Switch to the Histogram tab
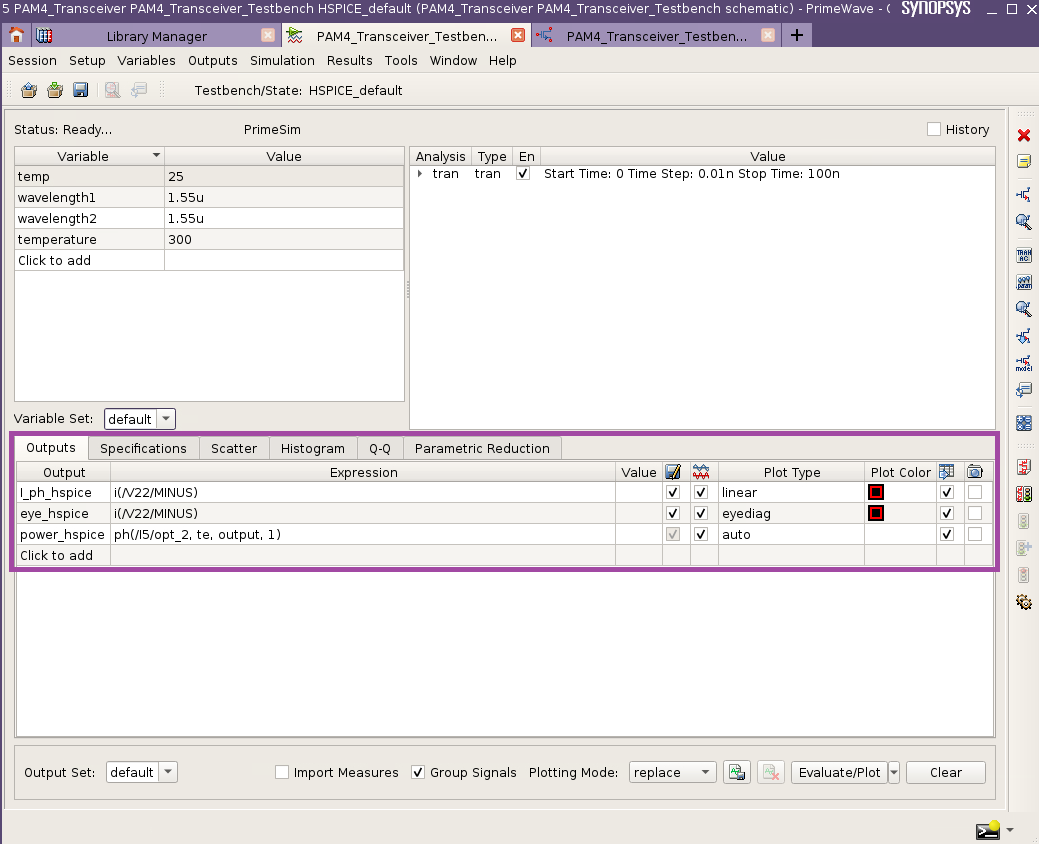The height and width of the screenshot is (844, 1039). tap(313, 448)
